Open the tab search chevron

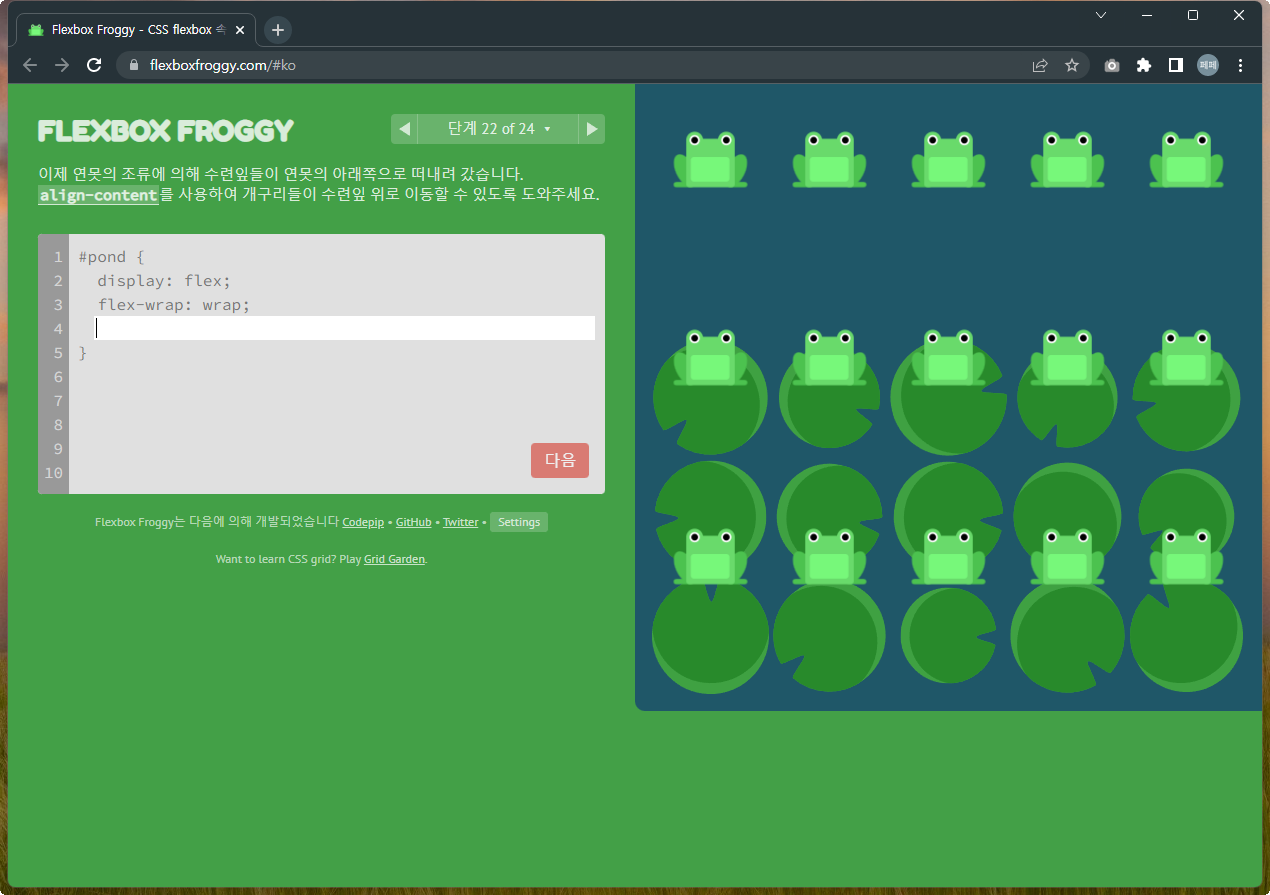point(1101,15)
